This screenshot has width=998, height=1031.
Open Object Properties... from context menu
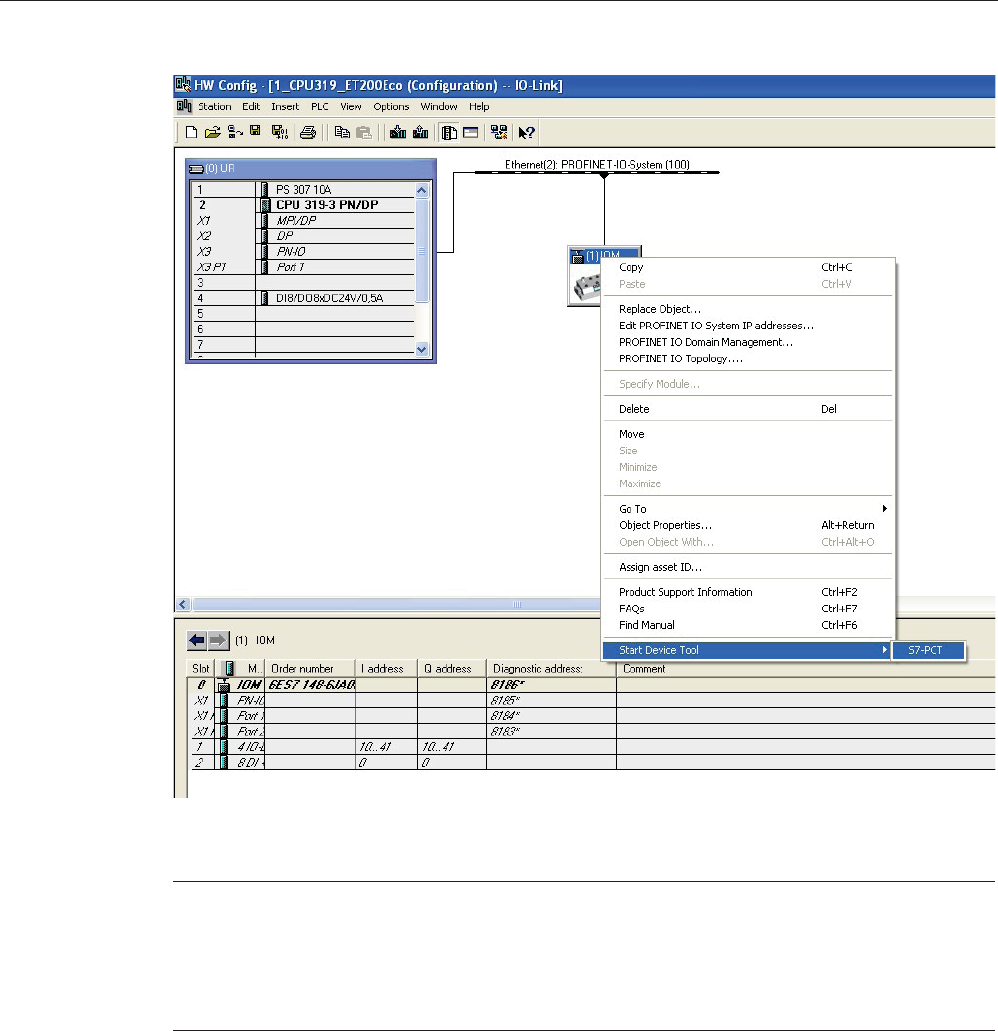[x=748, y=525]
